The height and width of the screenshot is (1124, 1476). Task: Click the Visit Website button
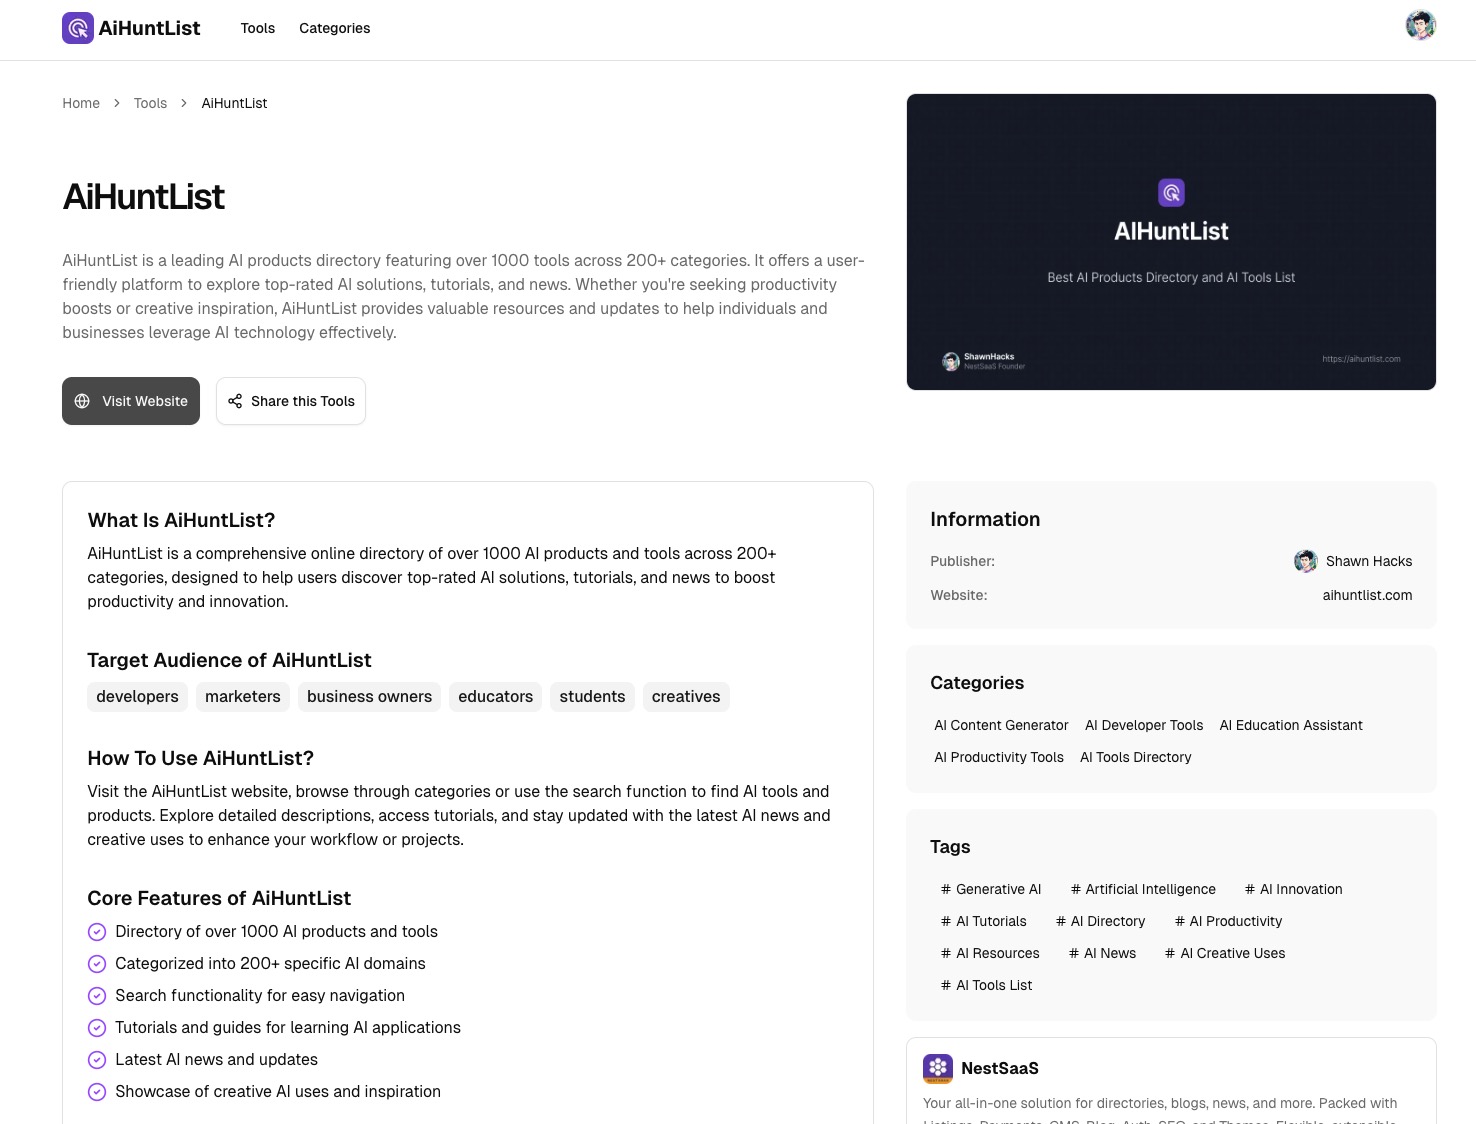pyautogui.click(x=131, y=401)
